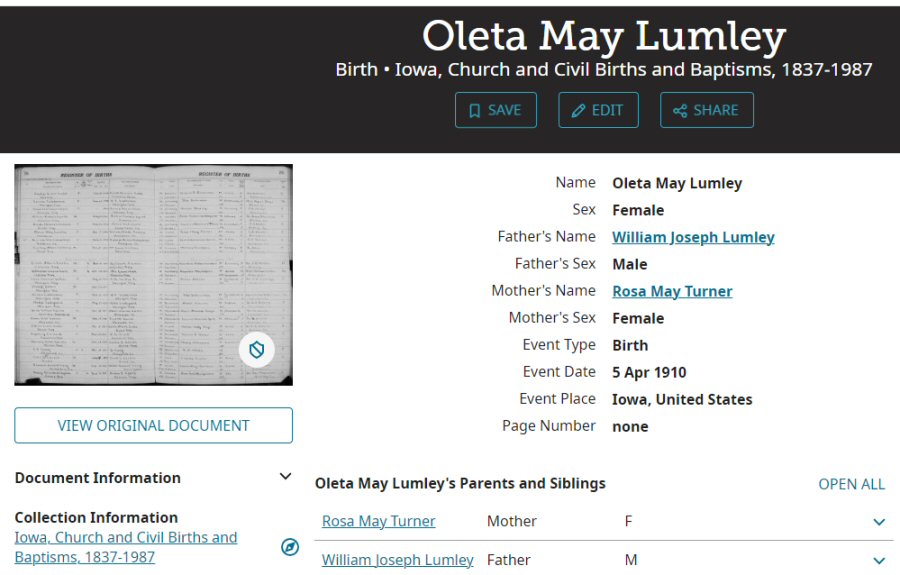Click the pencil icon on Edit button
This screenshot has width=900, height=575.
click(x=578, y=111)
